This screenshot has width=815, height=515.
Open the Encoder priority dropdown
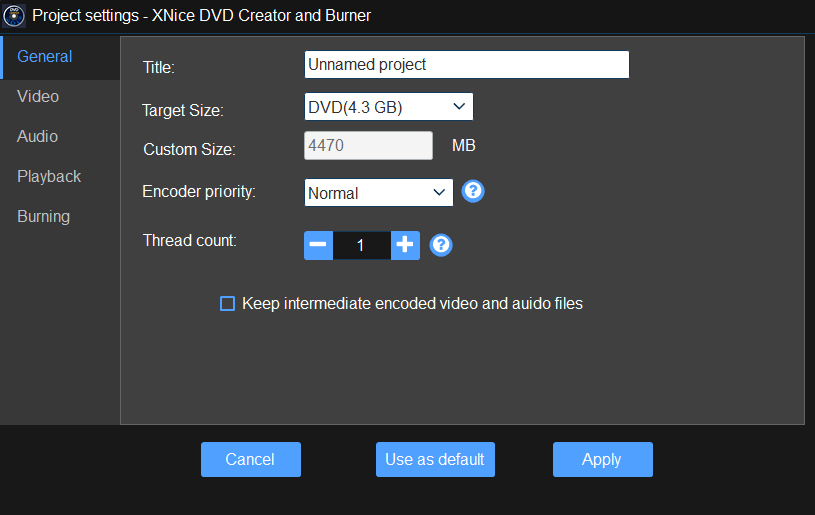pyautogui.click(x=378, y=193)
